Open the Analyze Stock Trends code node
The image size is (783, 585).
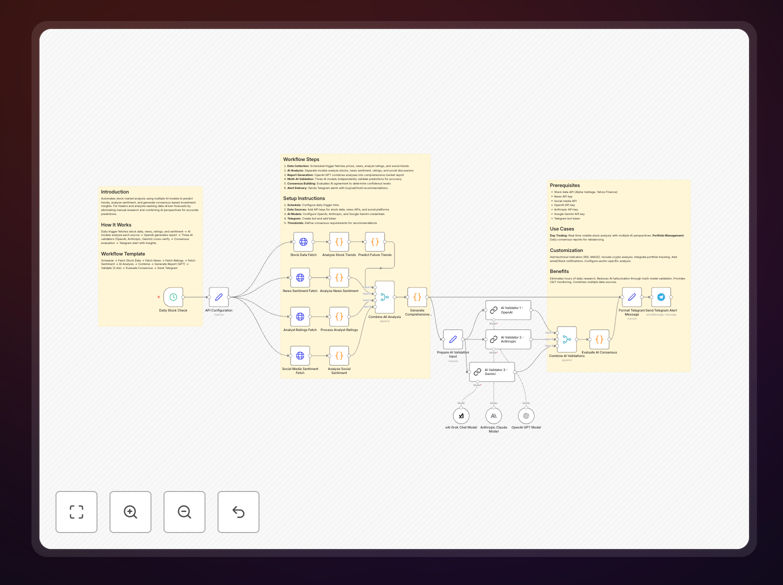[339, 242]
